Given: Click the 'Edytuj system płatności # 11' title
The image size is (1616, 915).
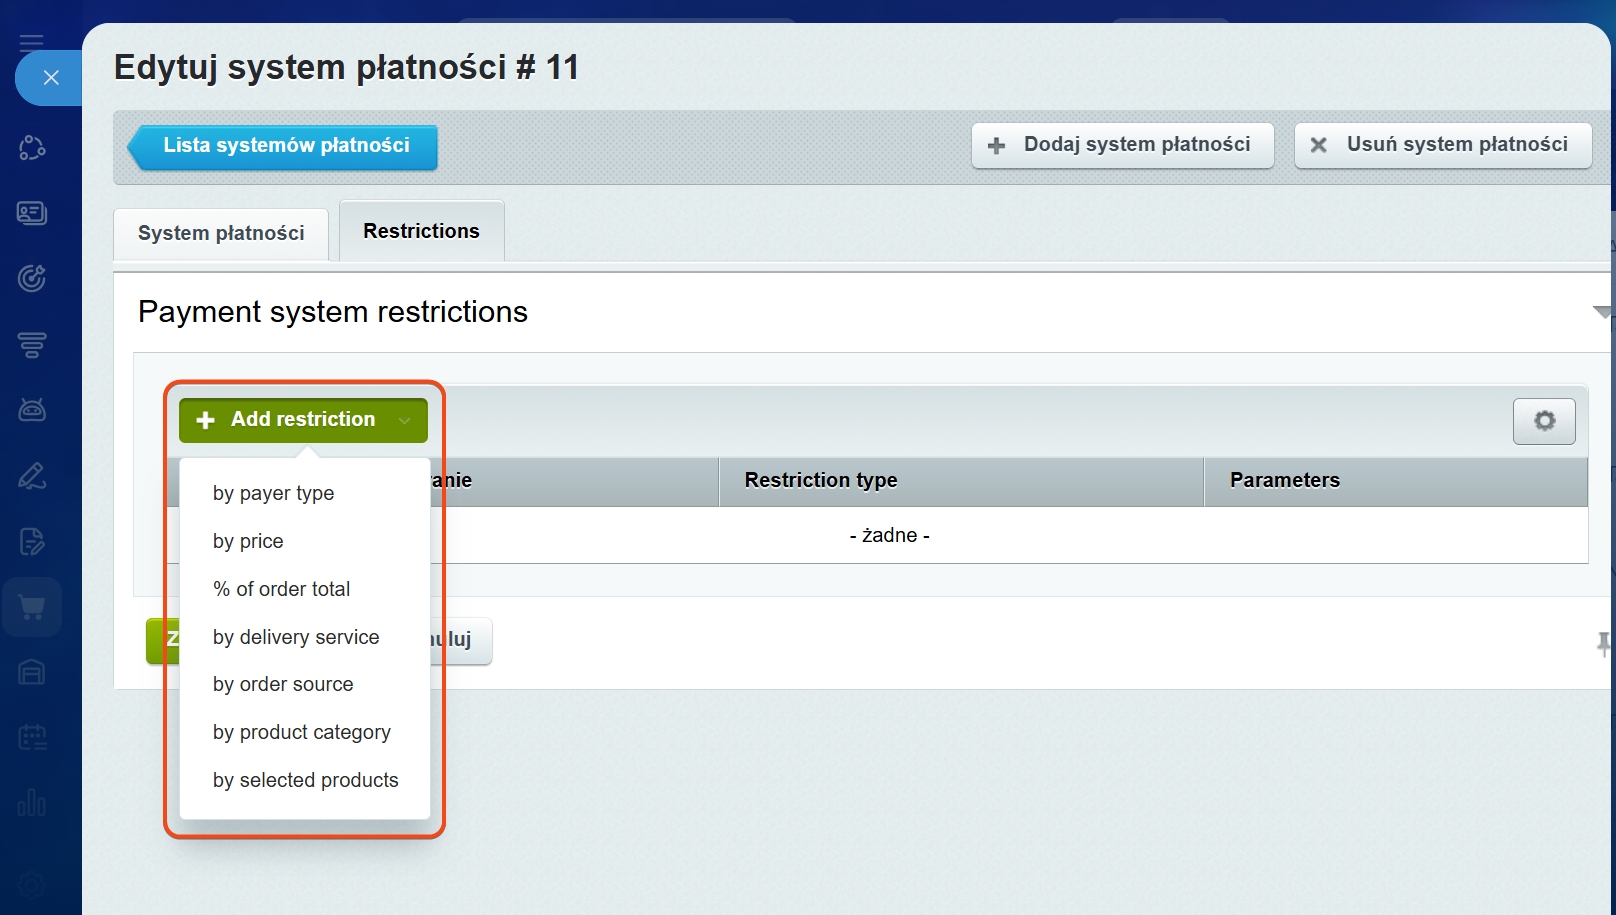Looking at the screenshot, I should (x=346, y=68).
